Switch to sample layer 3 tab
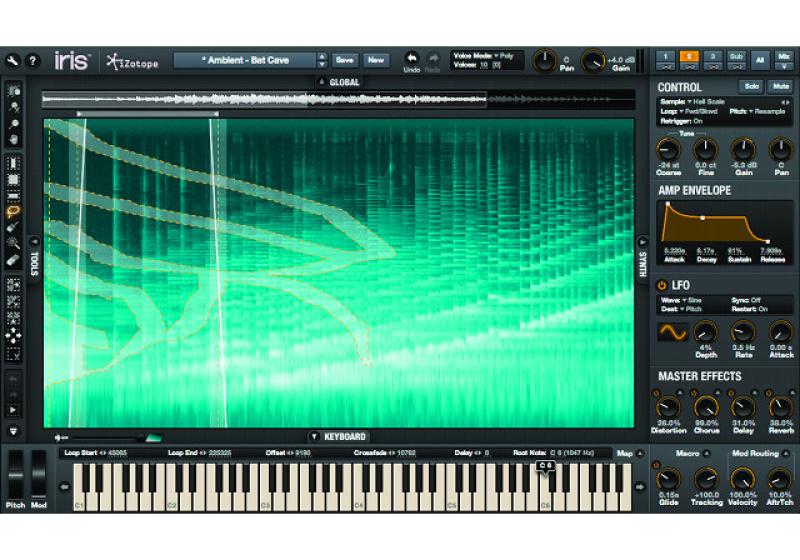Viewport: 800px width, 560px height. [x=711, y=57]
